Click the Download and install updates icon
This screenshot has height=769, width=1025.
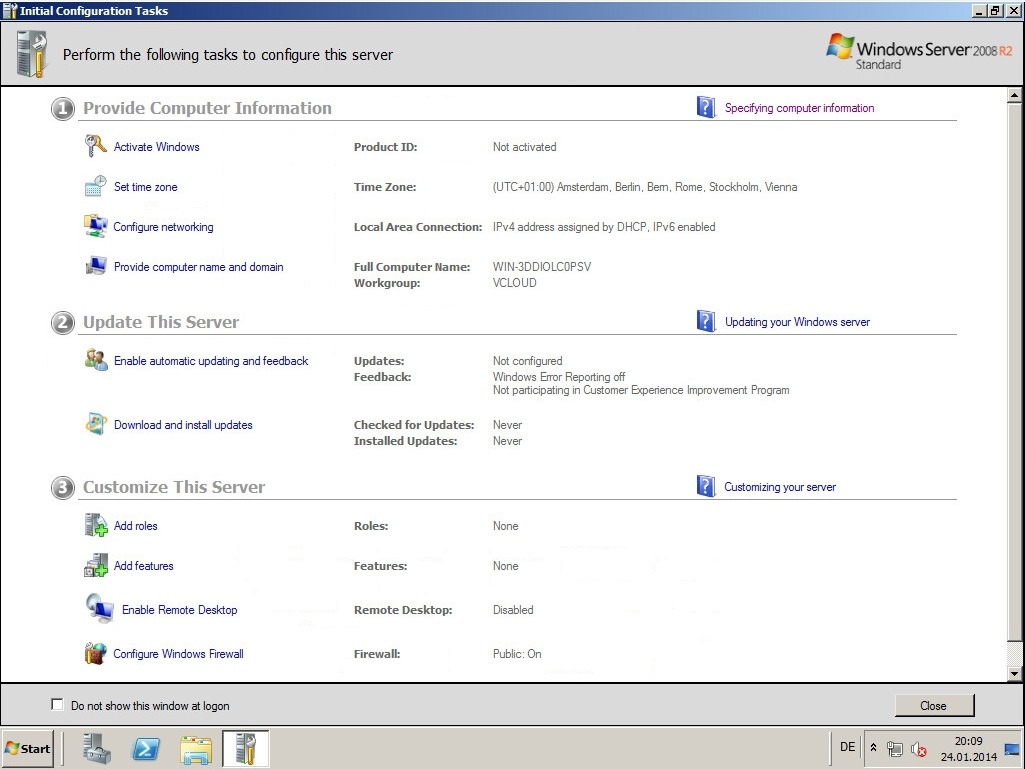[x=96, y=424]
